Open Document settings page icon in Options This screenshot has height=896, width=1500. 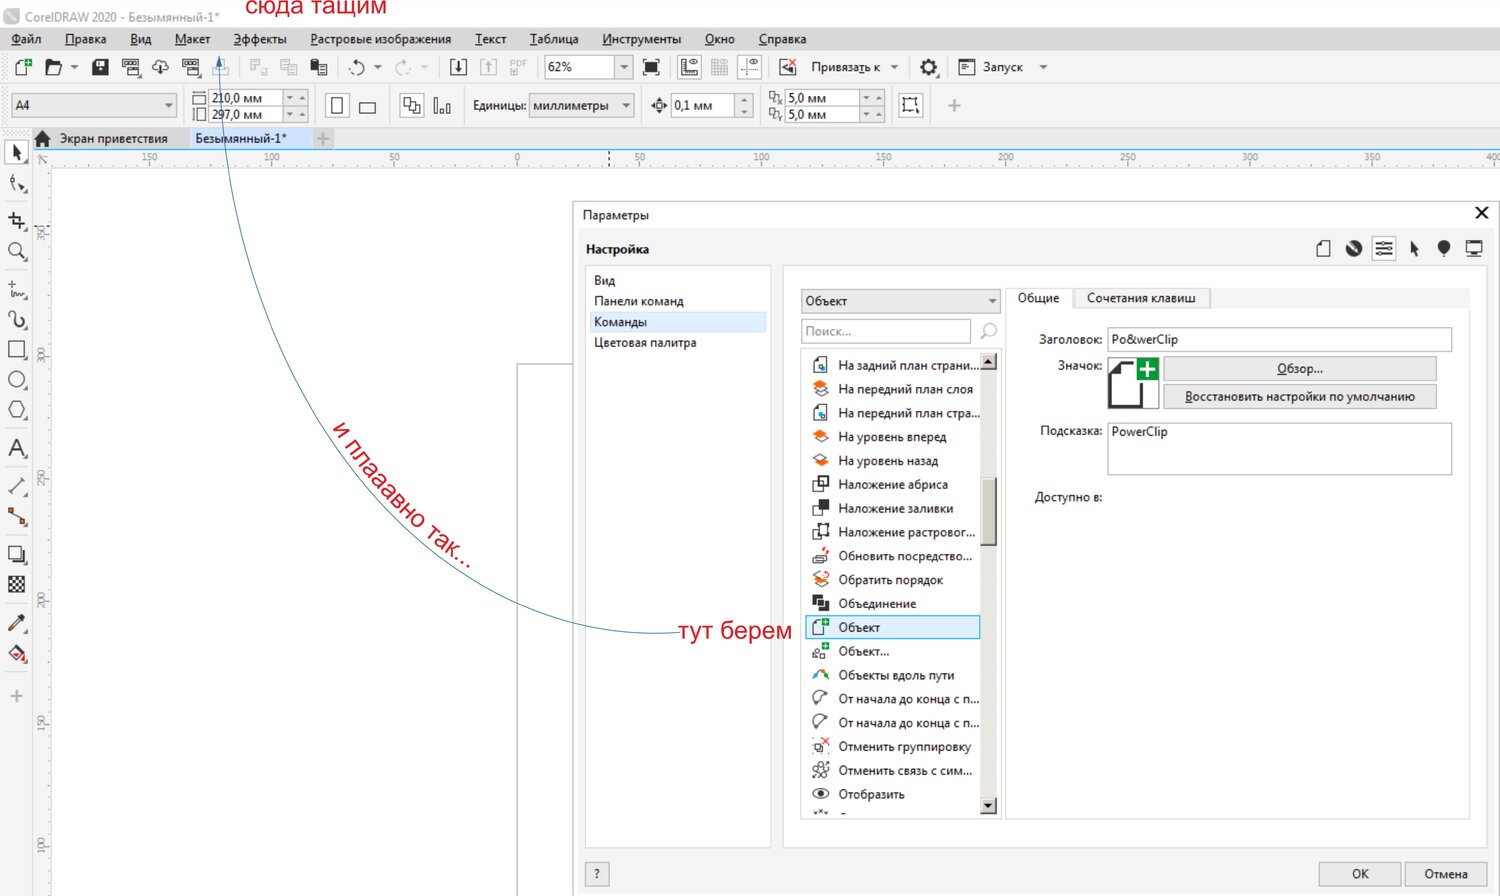[x=1323, y=248]
